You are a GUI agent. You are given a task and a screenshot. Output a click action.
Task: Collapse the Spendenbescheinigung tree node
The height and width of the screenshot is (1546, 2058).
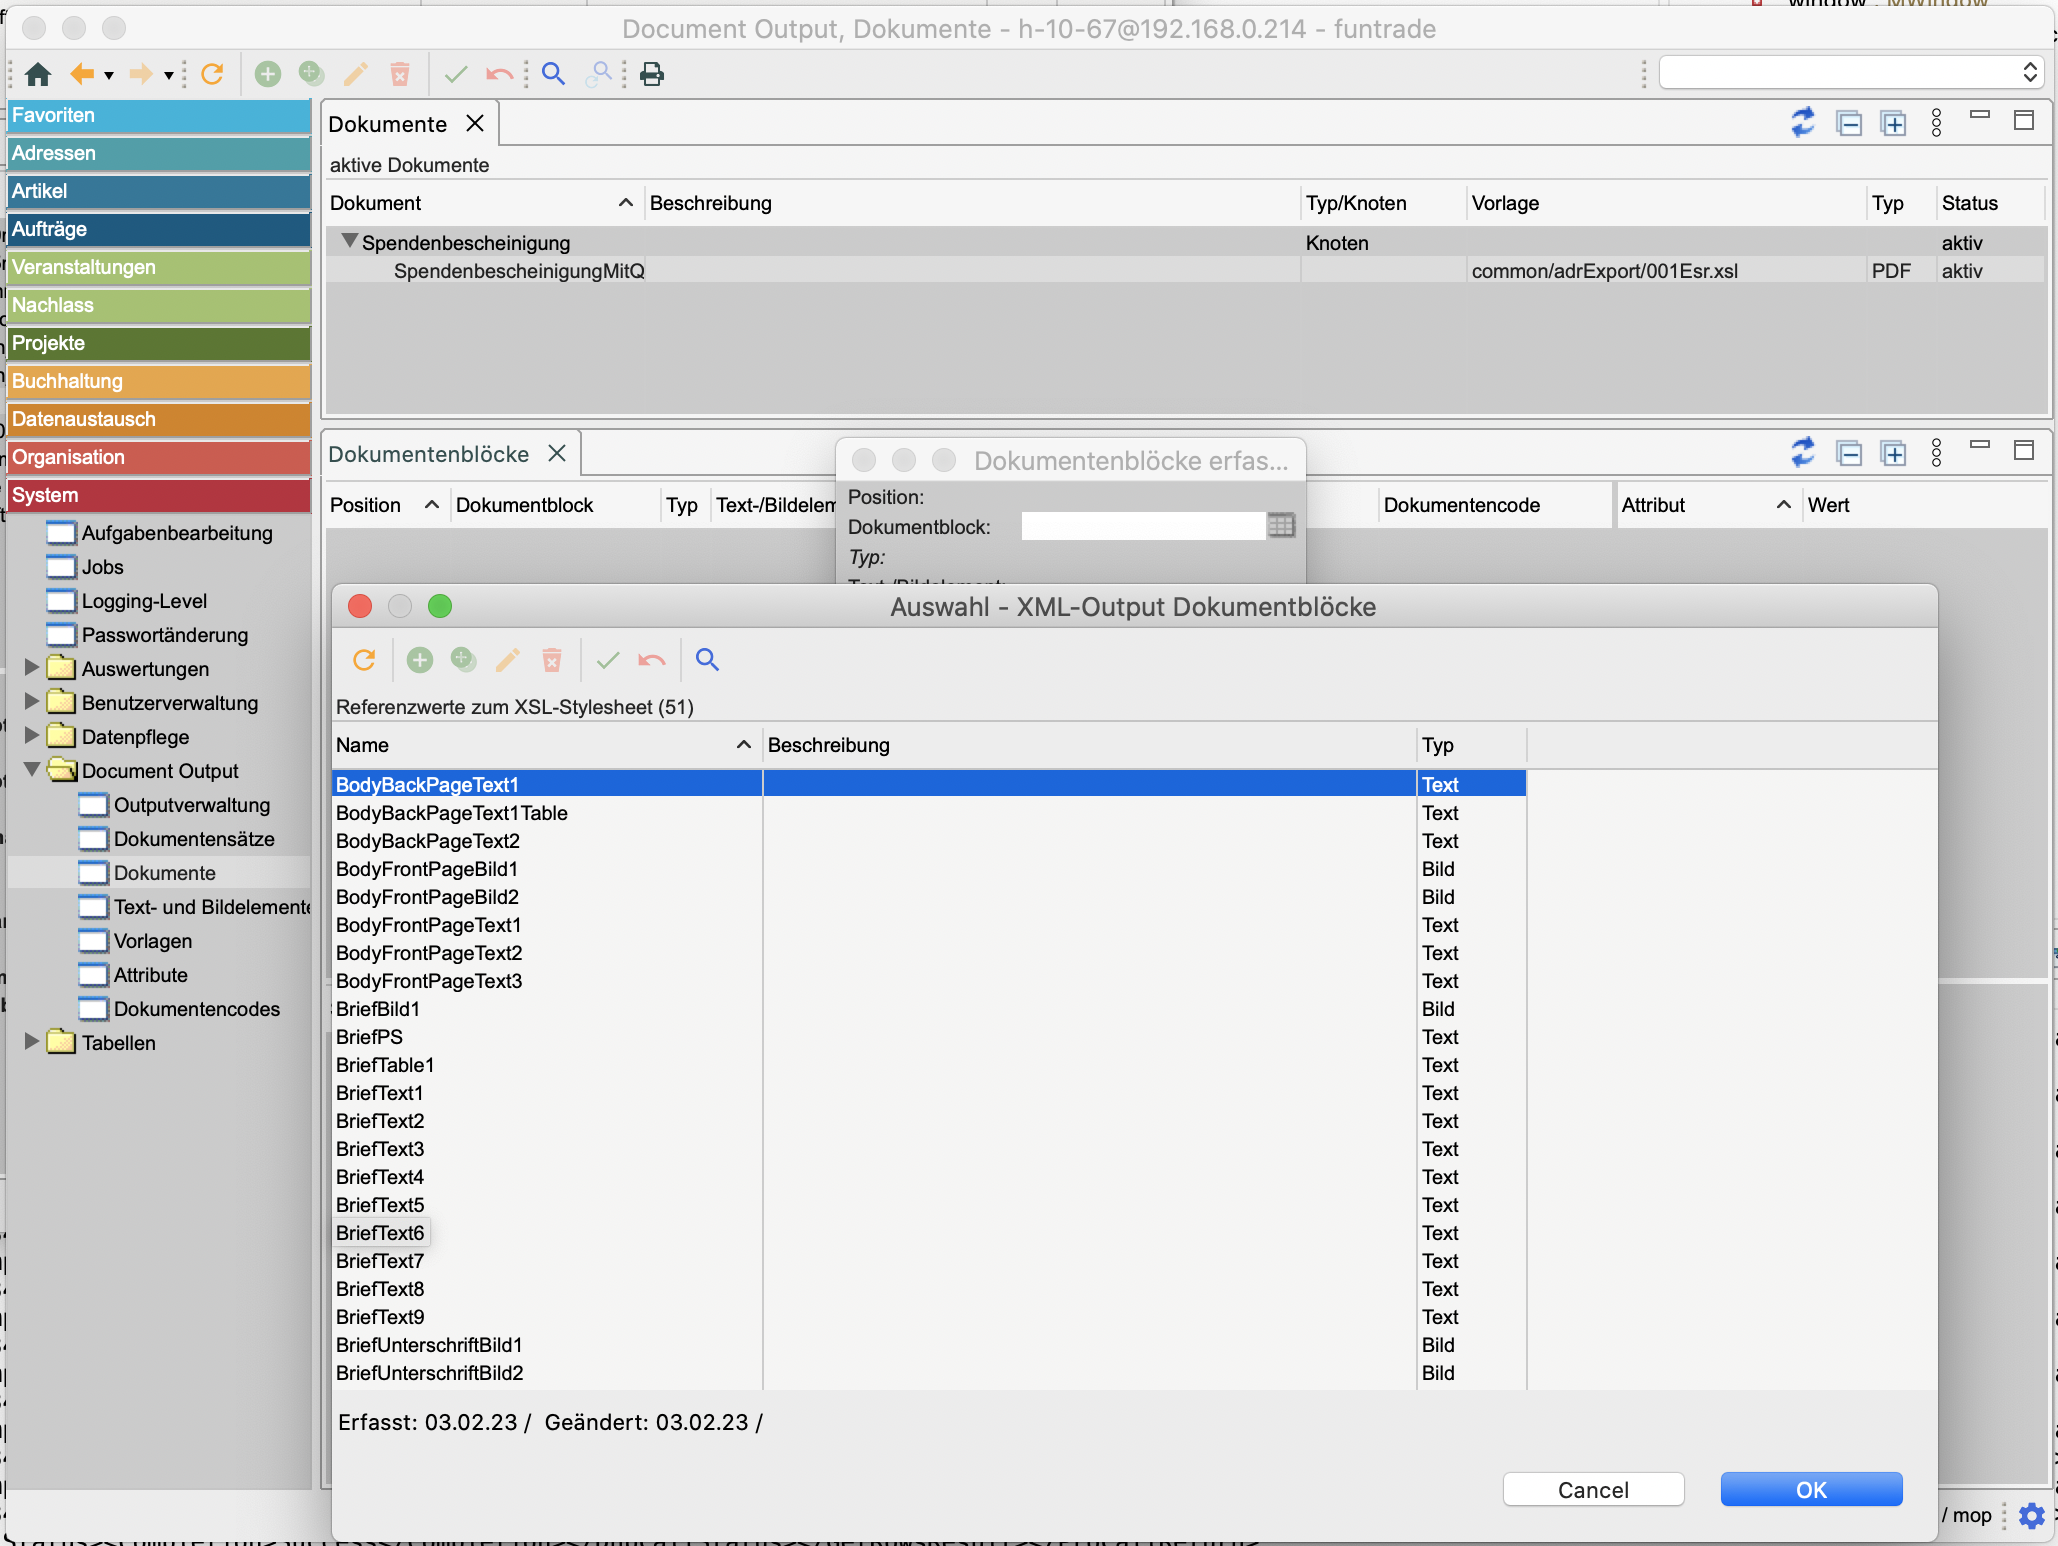pos(349,241)
